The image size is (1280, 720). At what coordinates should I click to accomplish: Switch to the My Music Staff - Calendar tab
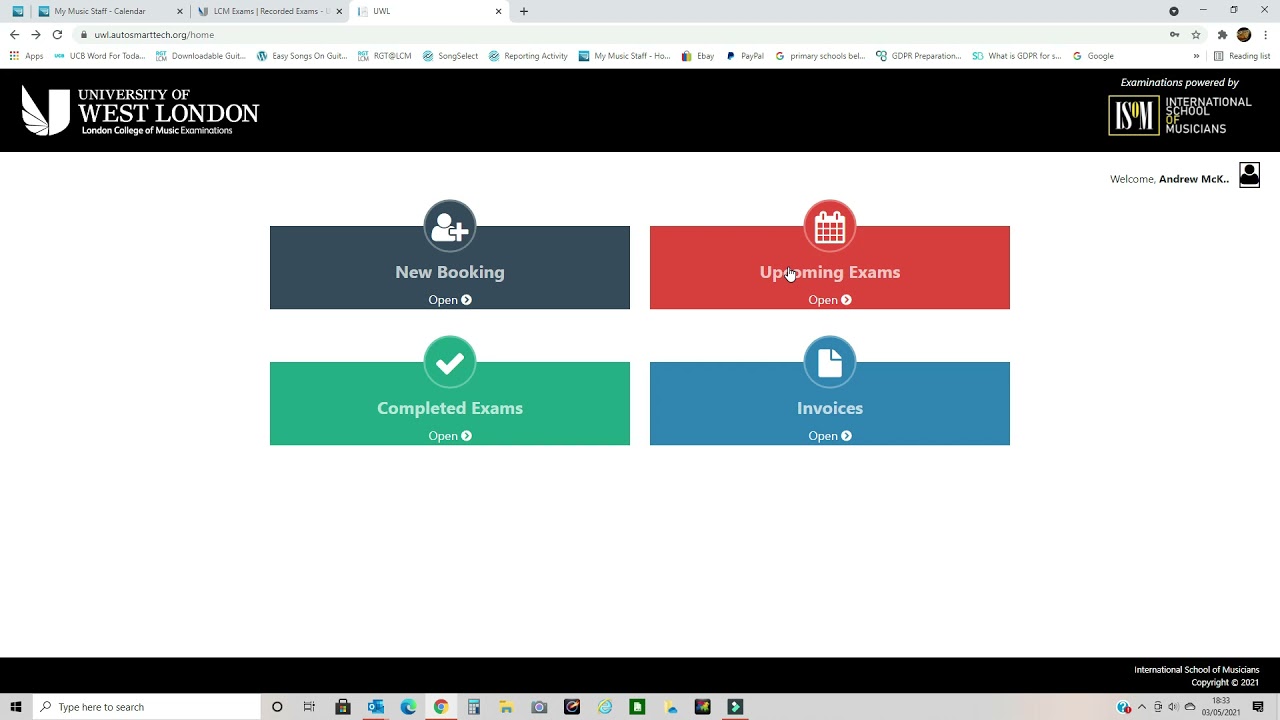pyautogui.click(x=110, y=11)
